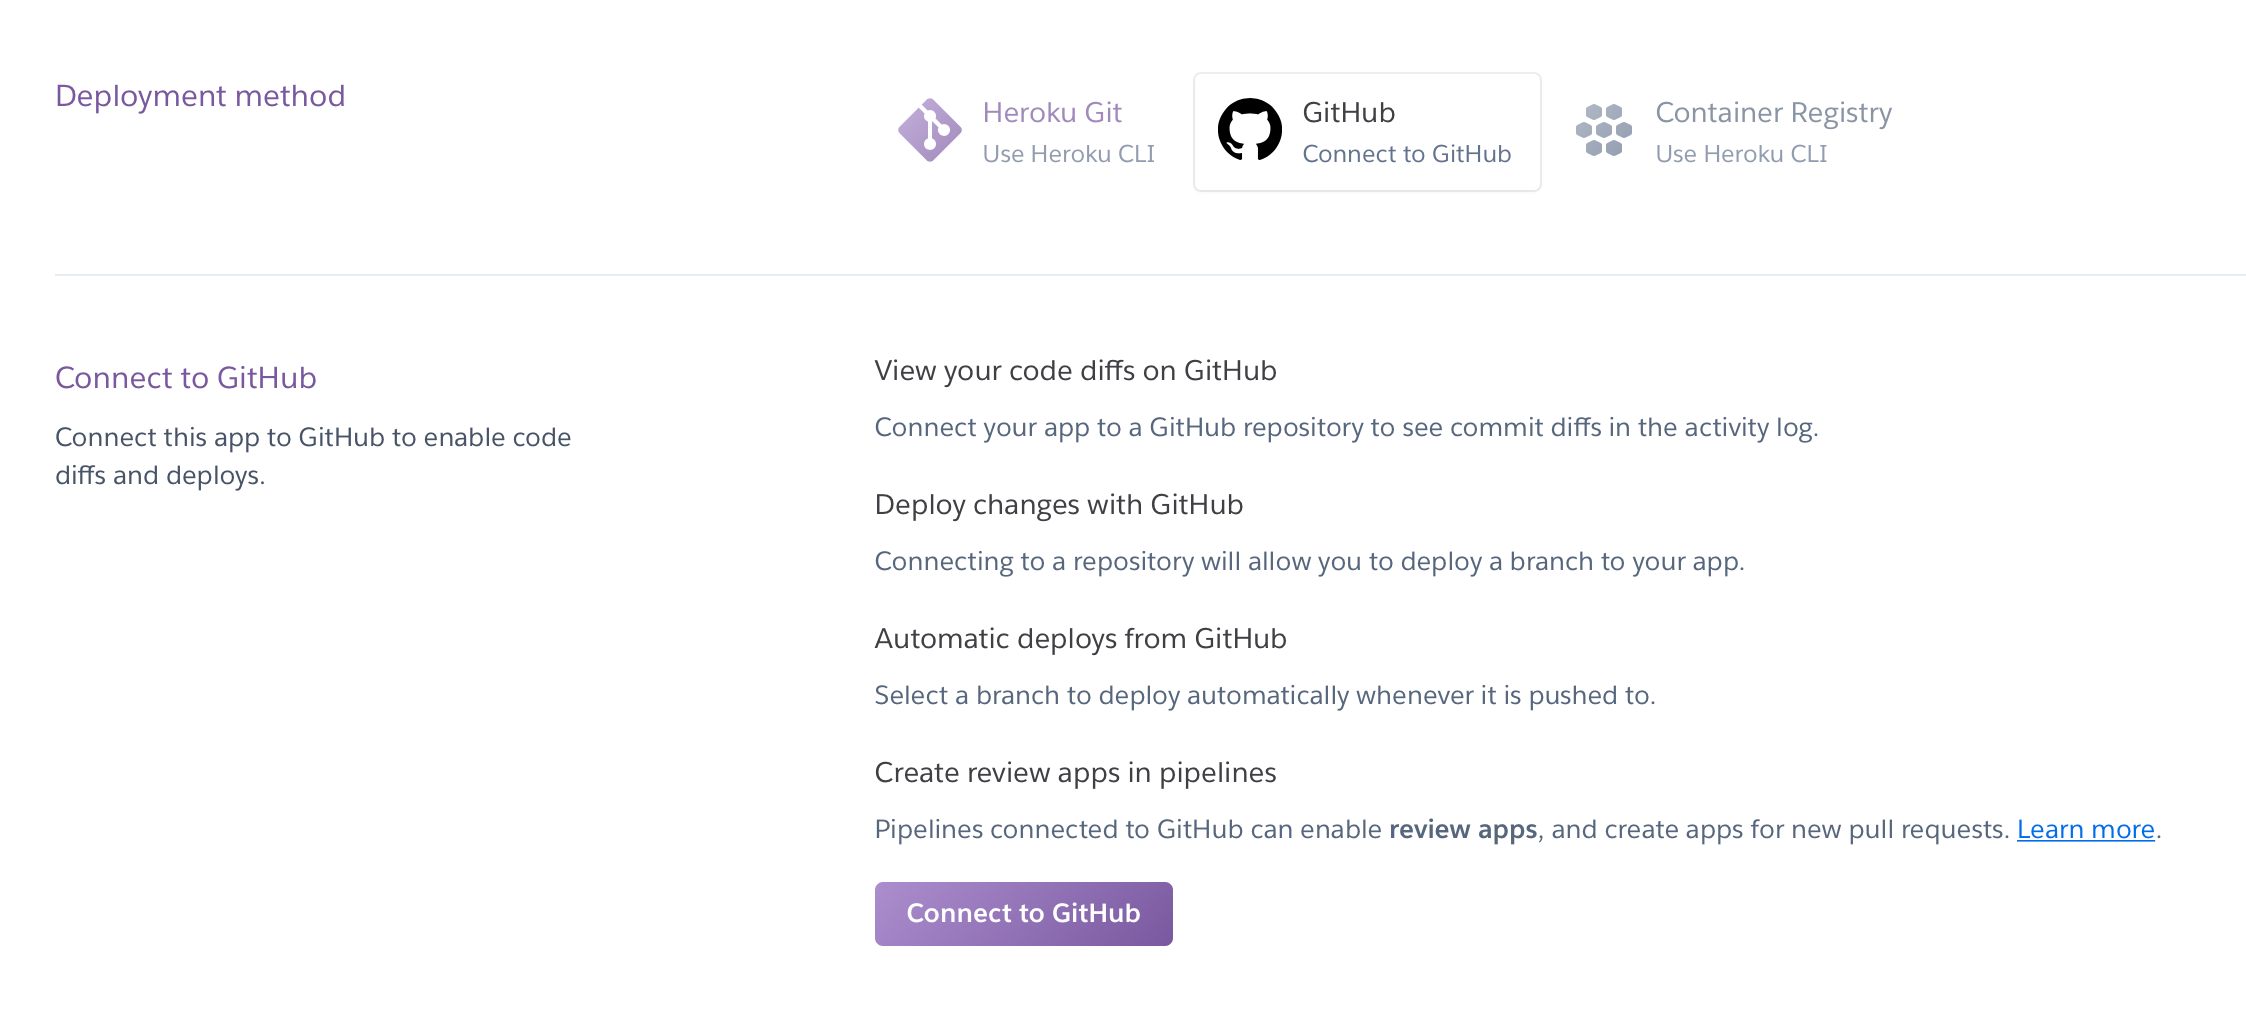Open the Learn more link about review apps
This screenshot has width=2246, height=1022.
2085,829
